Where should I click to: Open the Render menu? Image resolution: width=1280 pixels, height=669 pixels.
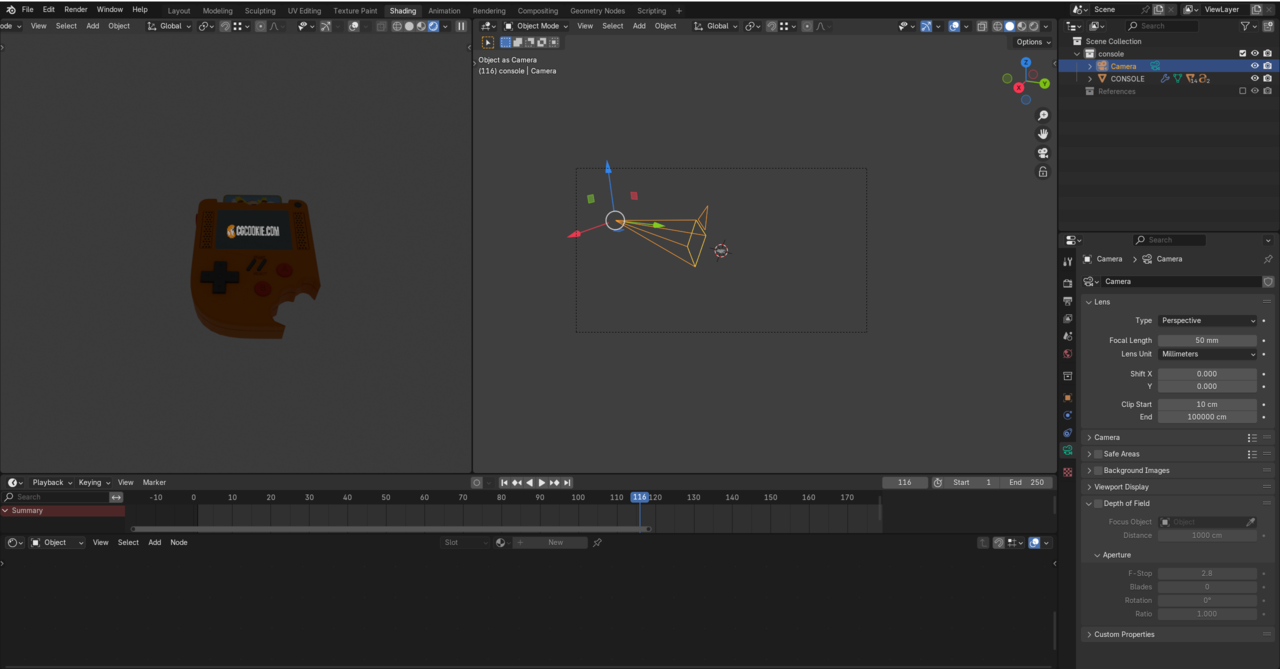pyautogui.click(x=76, y=10)
